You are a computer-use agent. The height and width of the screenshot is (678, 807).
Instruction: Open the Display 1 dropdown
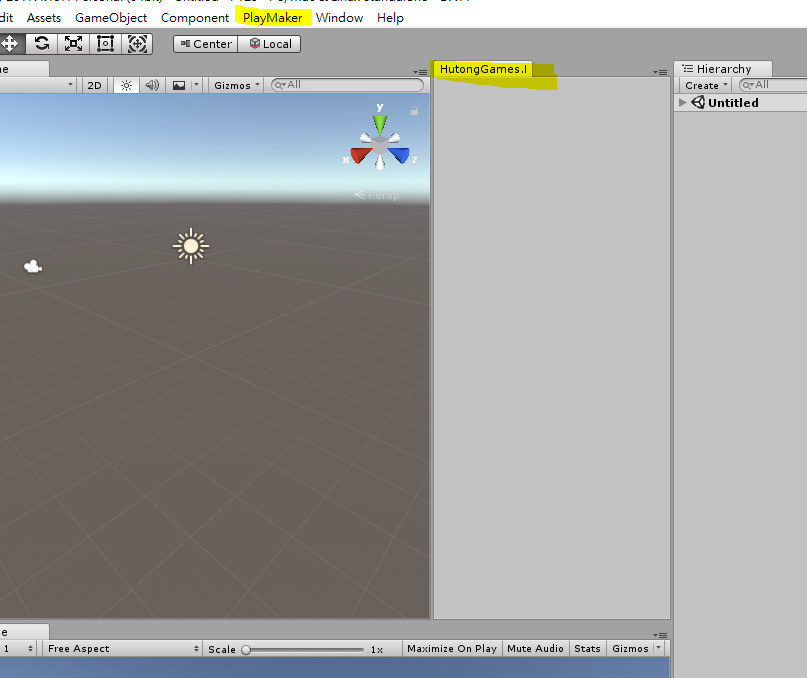pyautogui.click(x=18, y=649)
